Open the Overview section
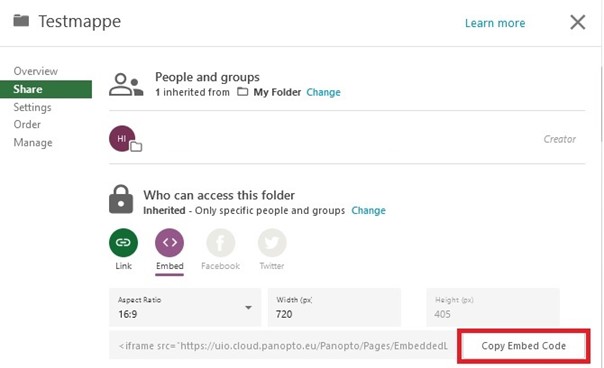604x368 pixels. tap(35, 71)
